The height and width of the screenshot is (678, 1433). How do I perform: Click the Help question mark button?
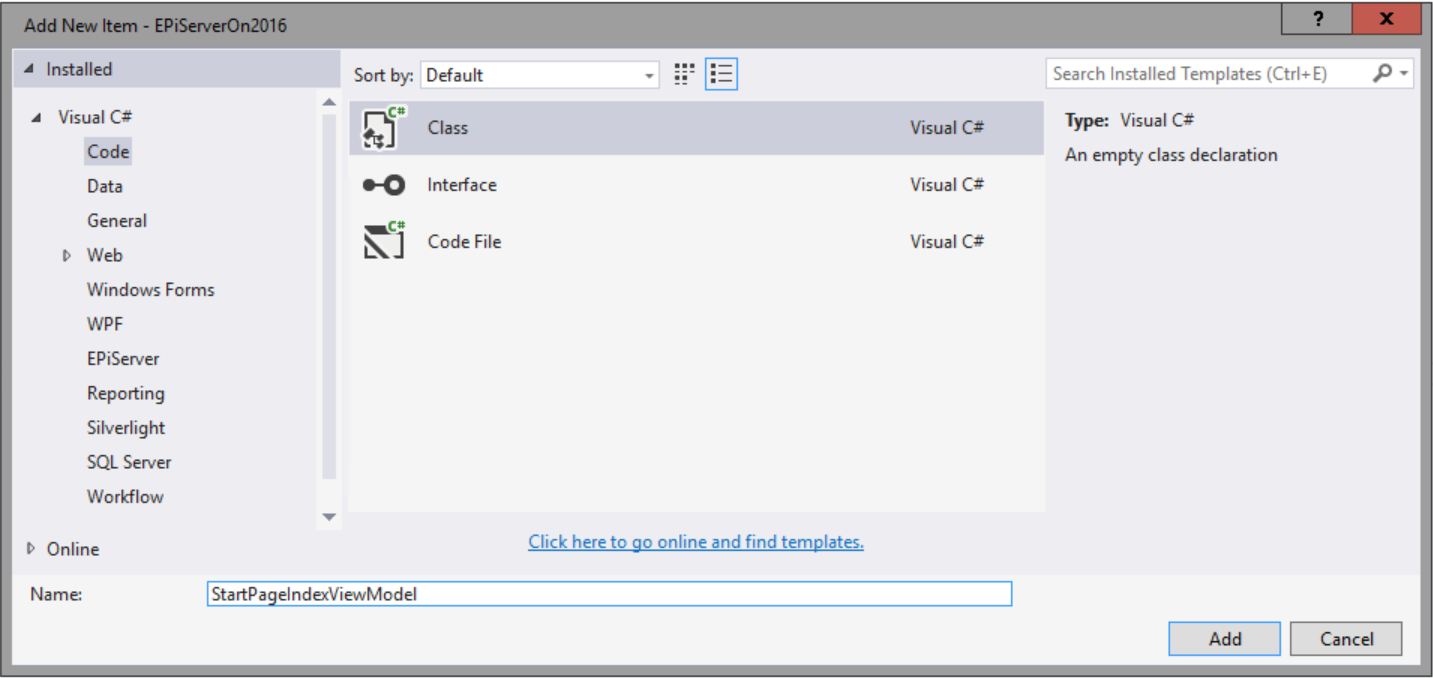(x=1318, y=20)
